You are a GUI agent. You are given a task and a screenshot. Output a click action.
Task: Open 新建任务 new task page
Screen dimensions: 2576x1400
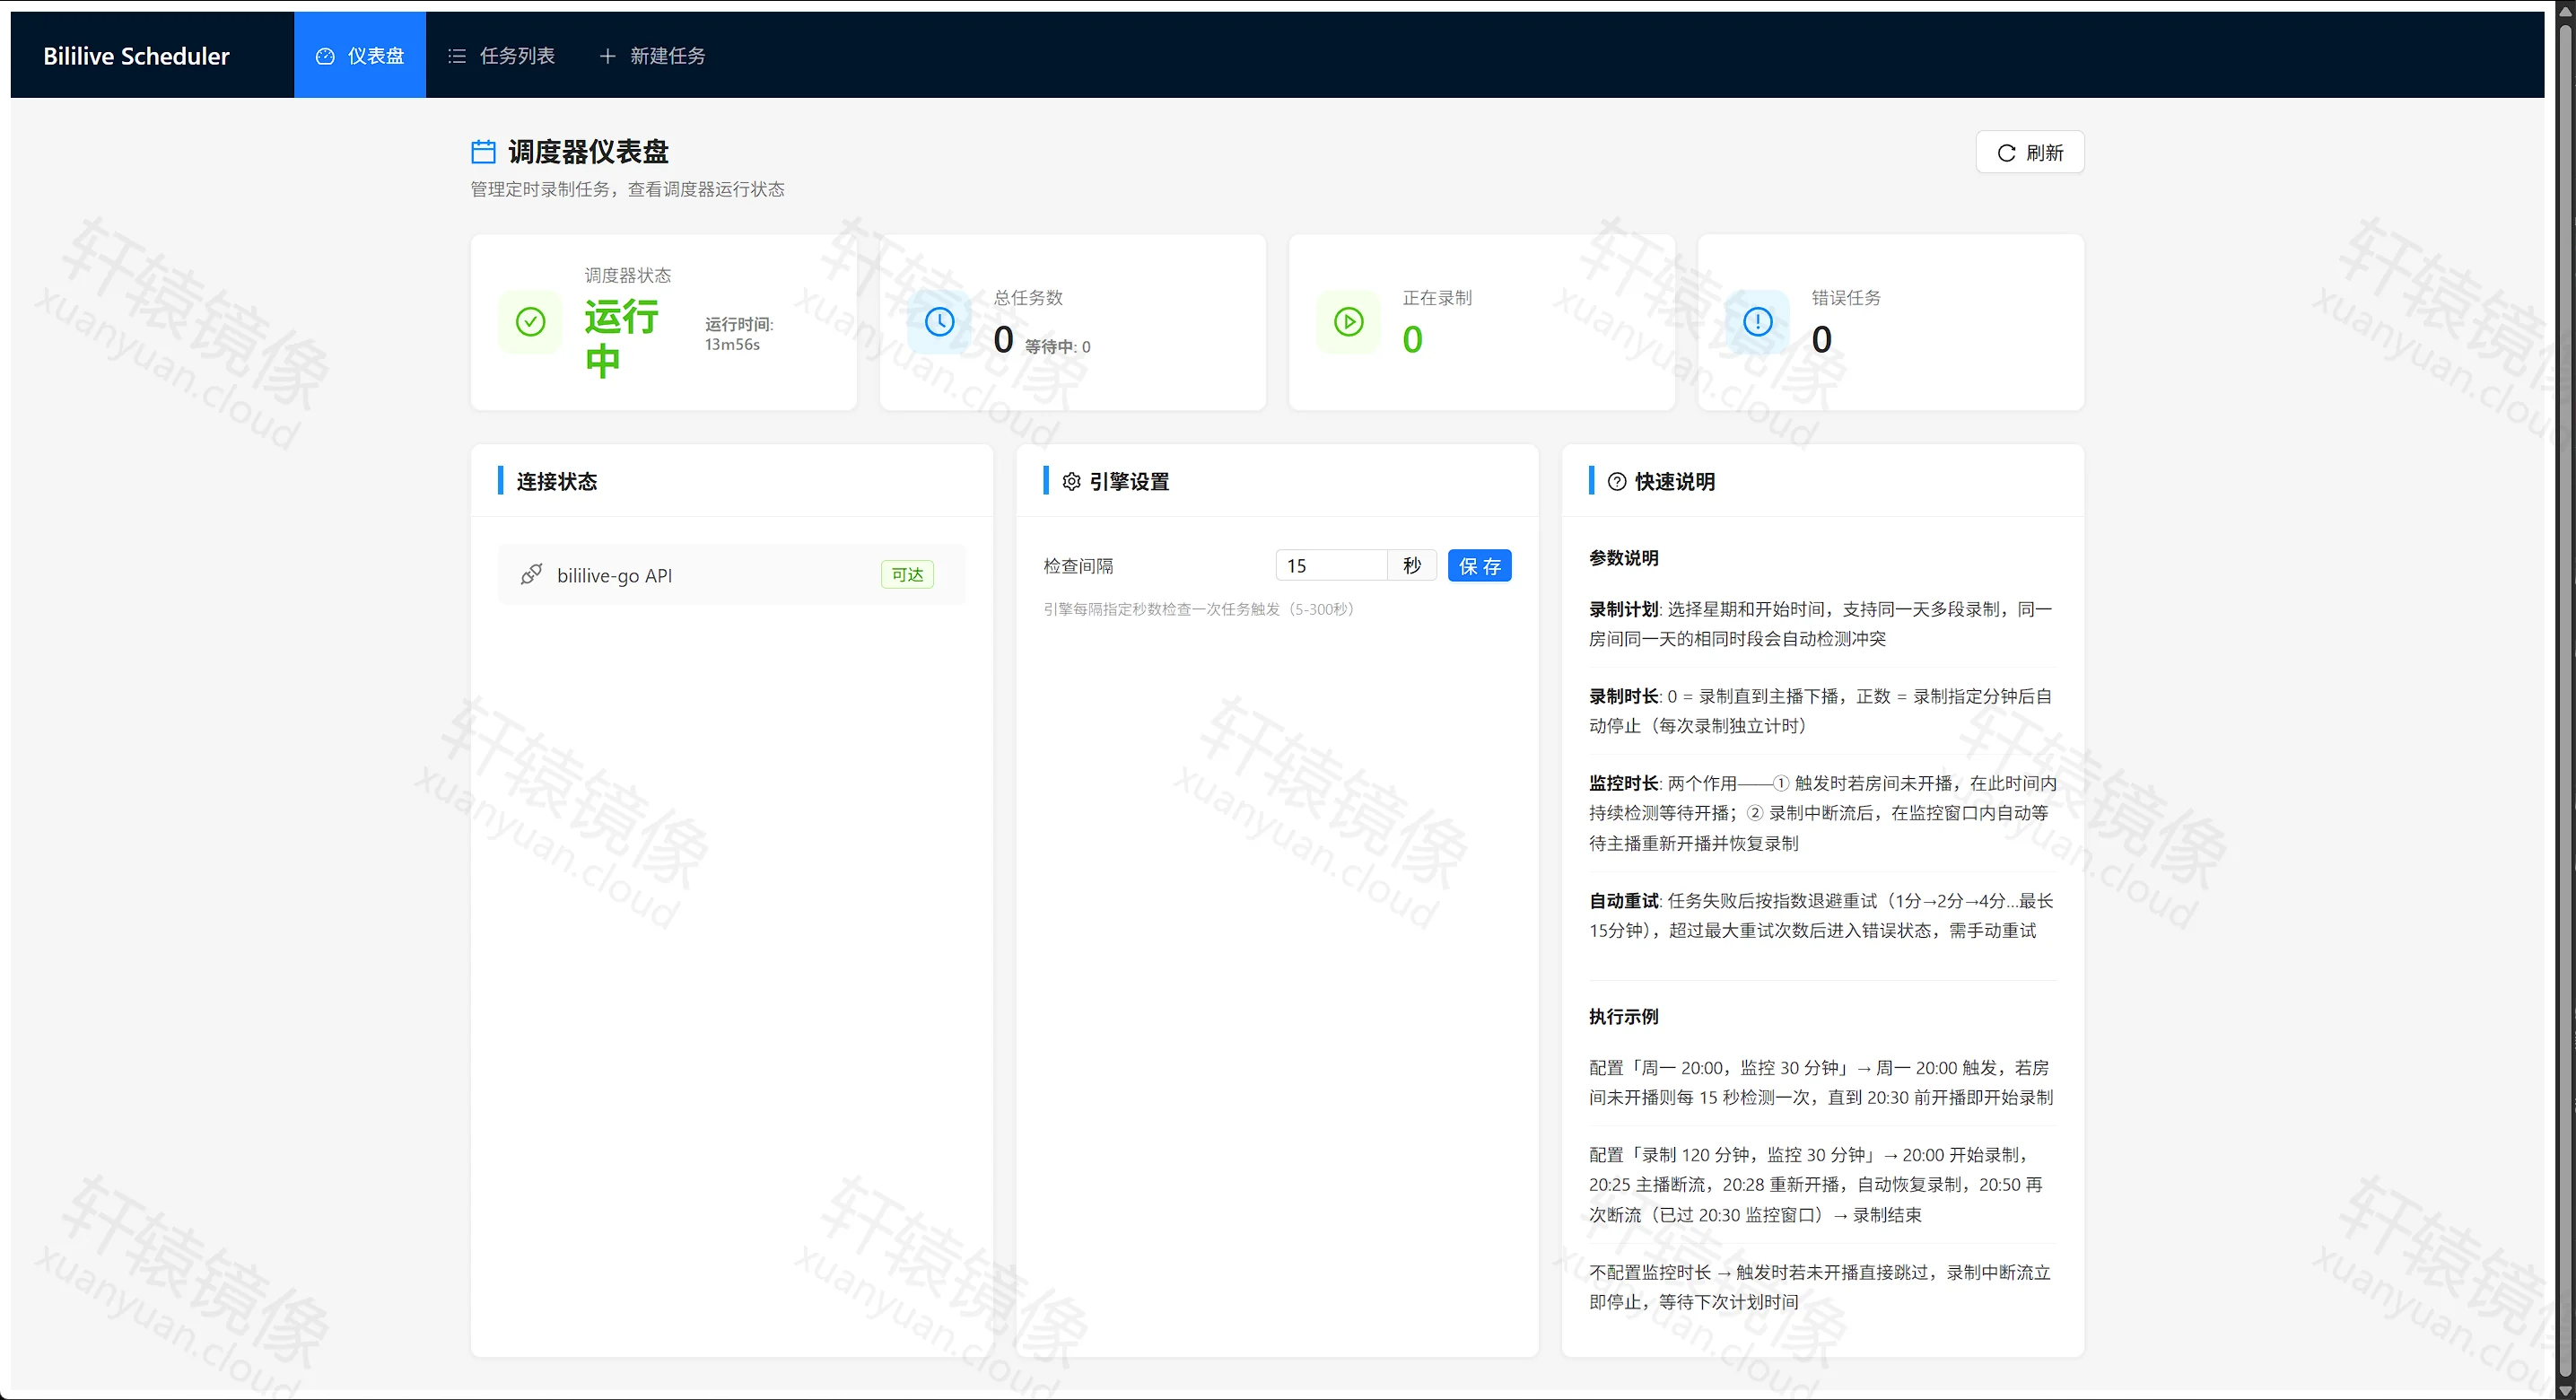pyautogui.click(x=652, y=55)
